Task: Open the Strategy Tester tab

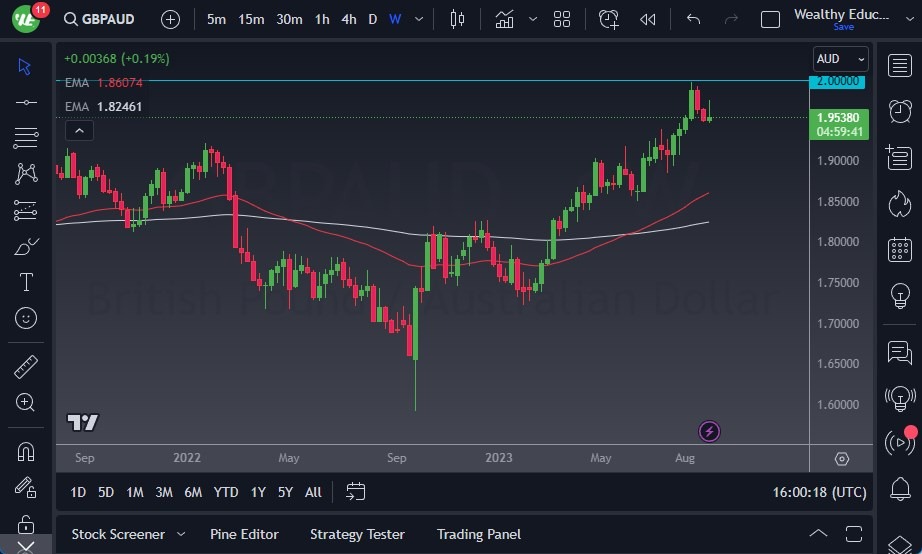Action: (x=357, y=534)
